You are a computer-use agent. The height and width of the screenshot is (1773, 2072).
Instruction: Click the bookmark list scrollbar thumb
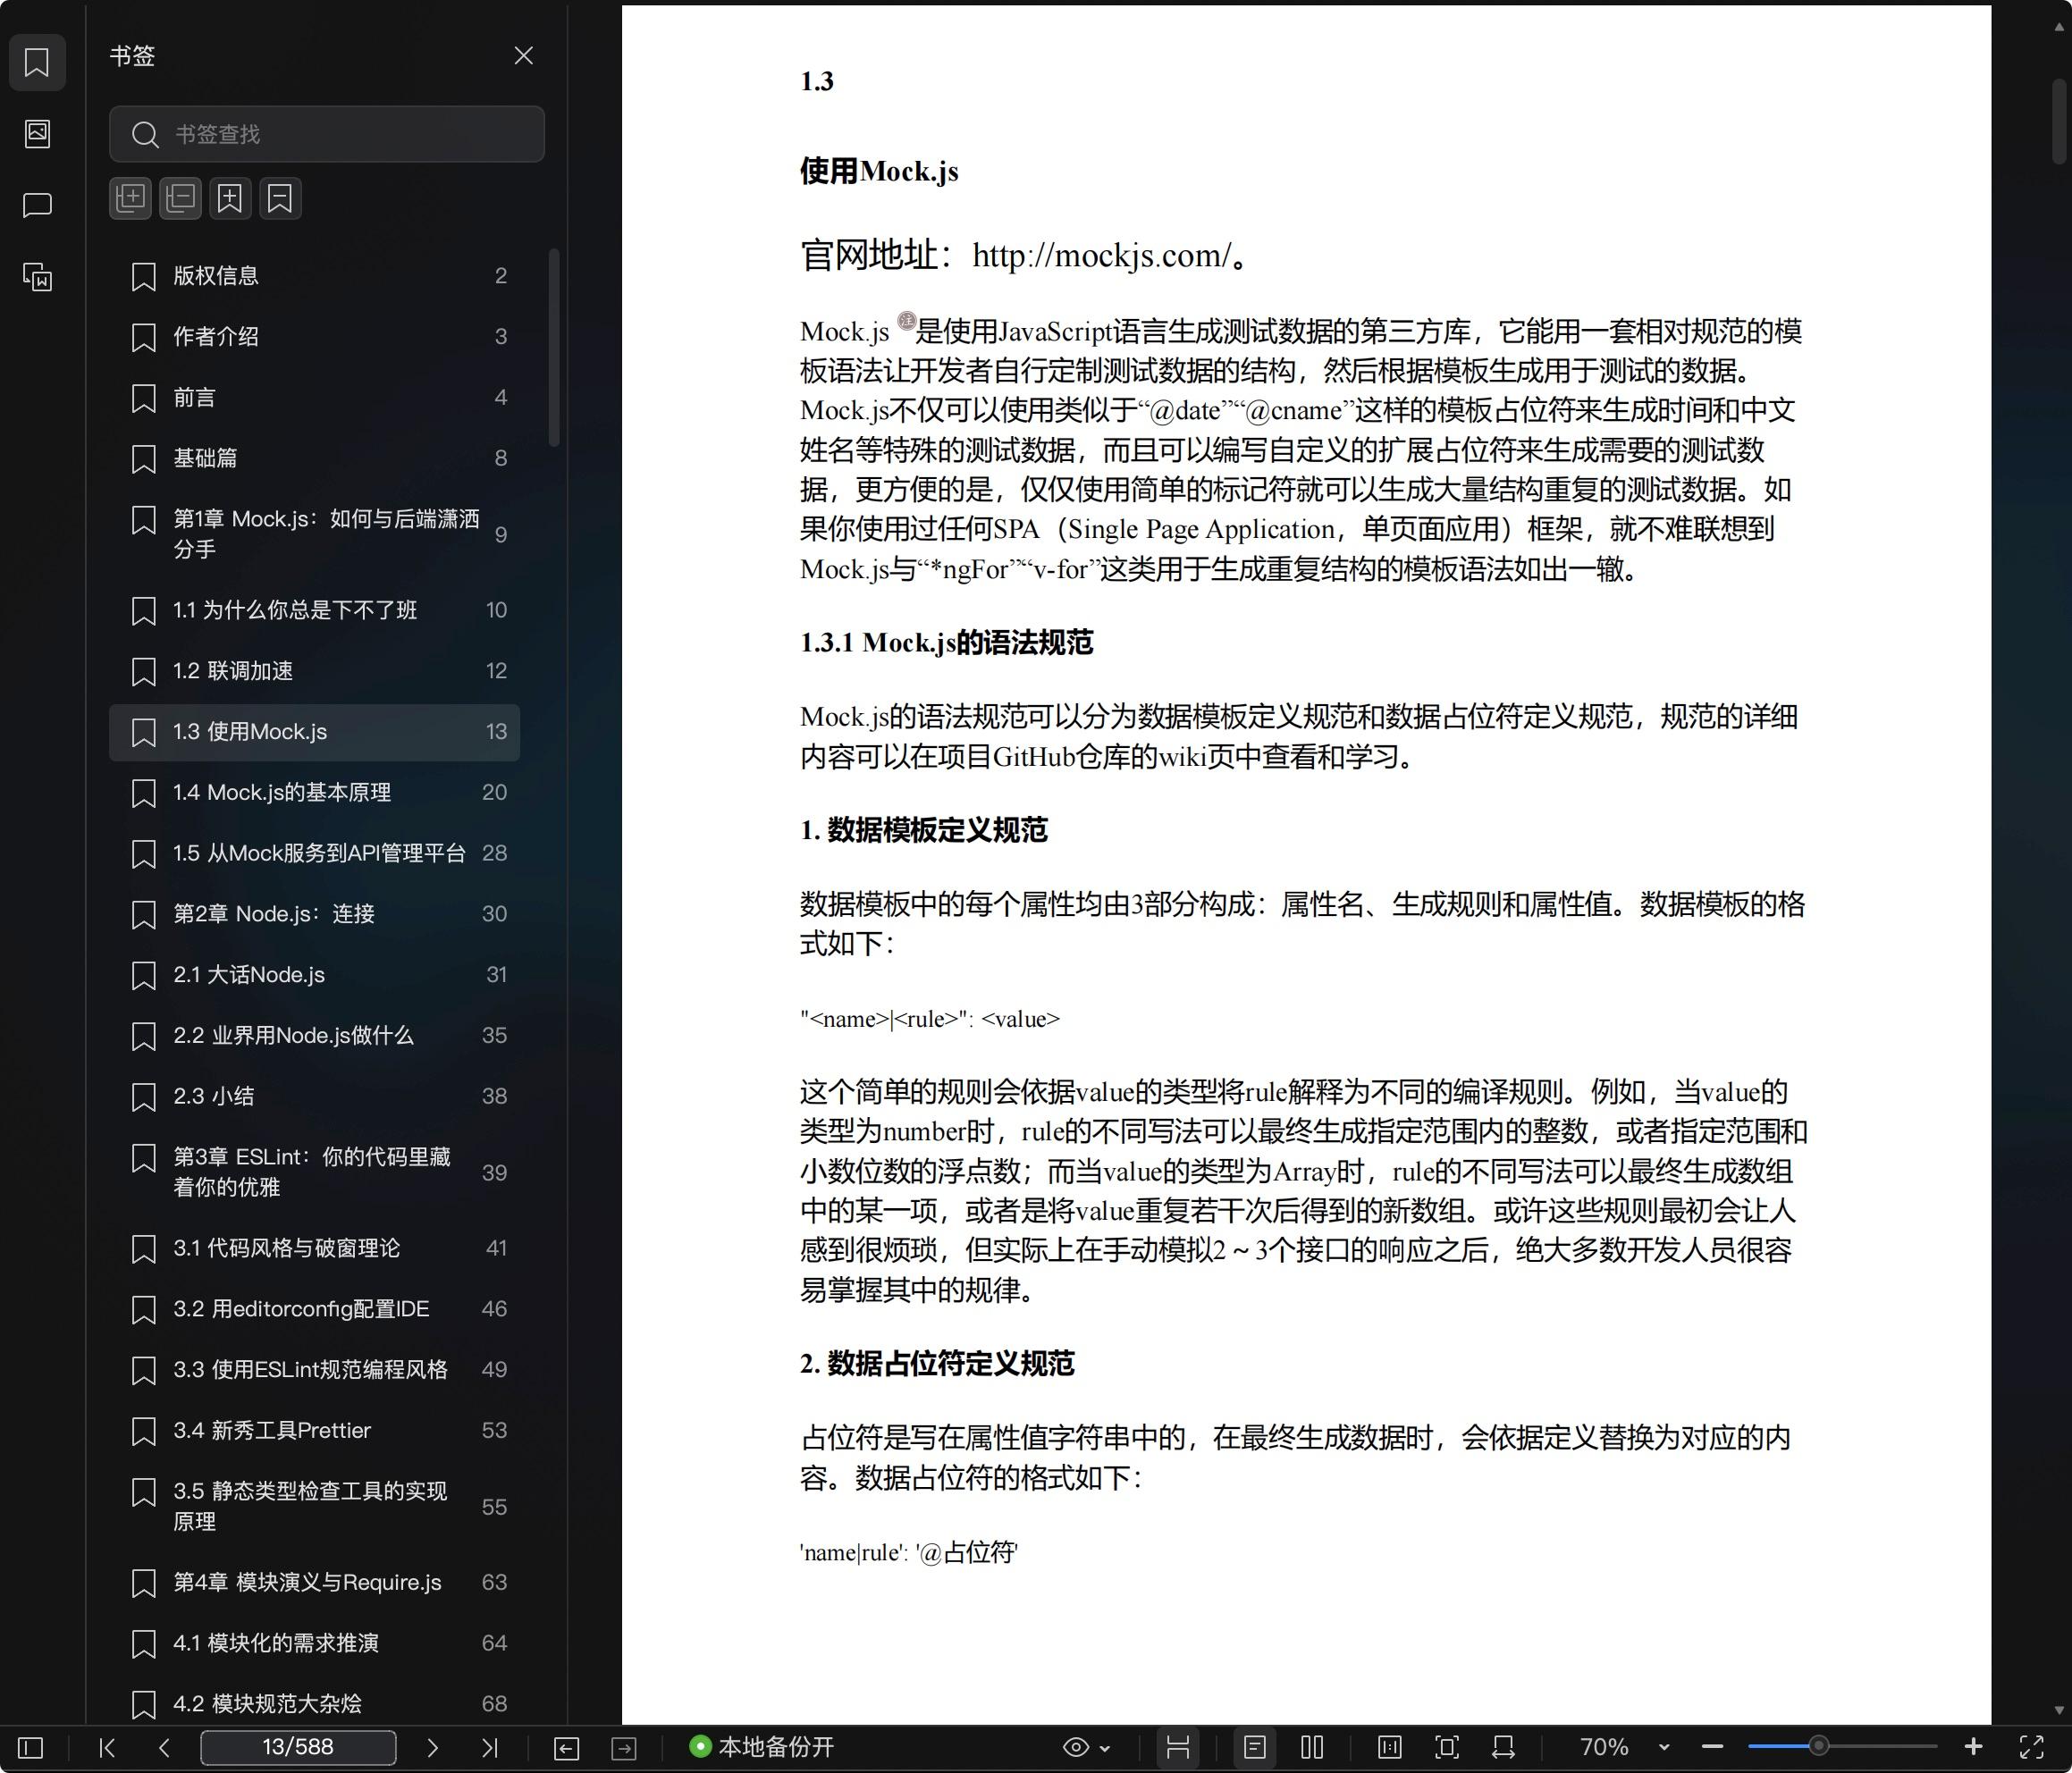click(554, 348)
